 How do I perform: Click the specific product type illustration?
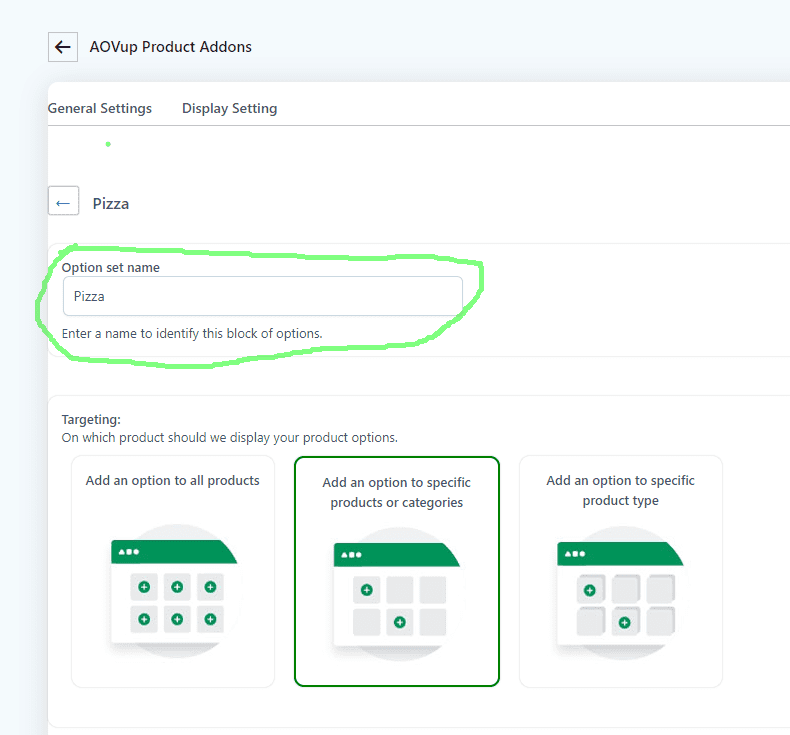click(620, 593)
